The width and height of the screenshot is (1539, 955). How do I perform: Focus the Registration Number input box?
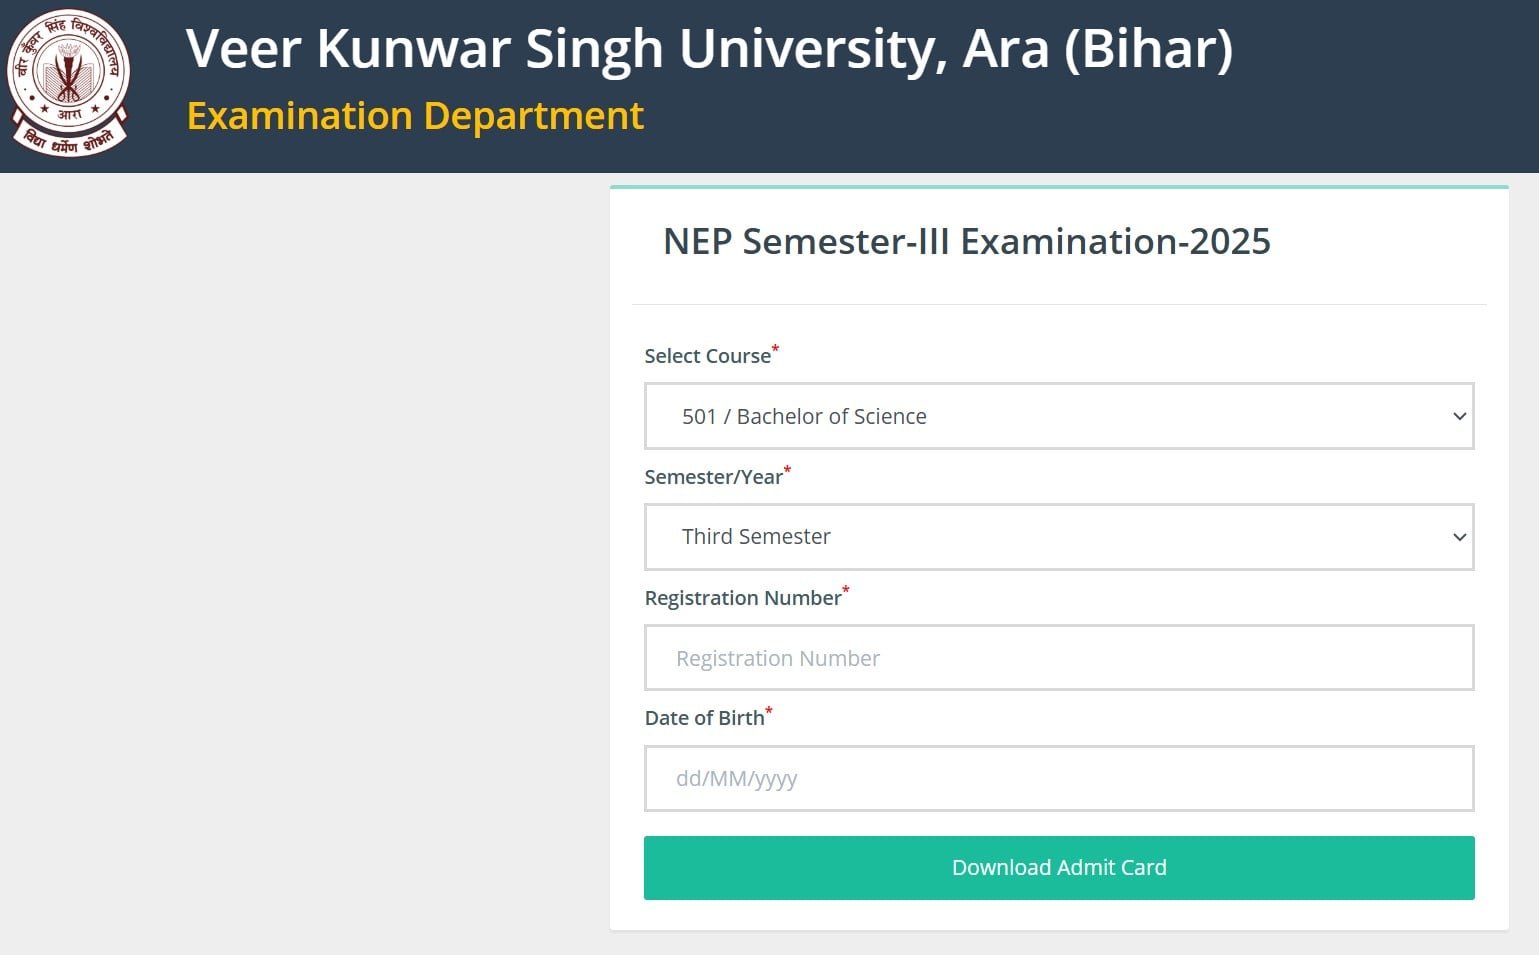tap(1058, 658)
